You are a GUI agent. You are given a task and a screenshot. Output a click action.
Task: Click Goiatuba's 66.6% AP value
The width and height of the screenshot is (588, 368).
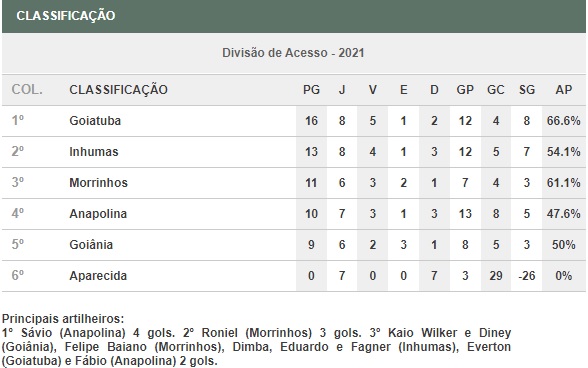coord(564,121)
